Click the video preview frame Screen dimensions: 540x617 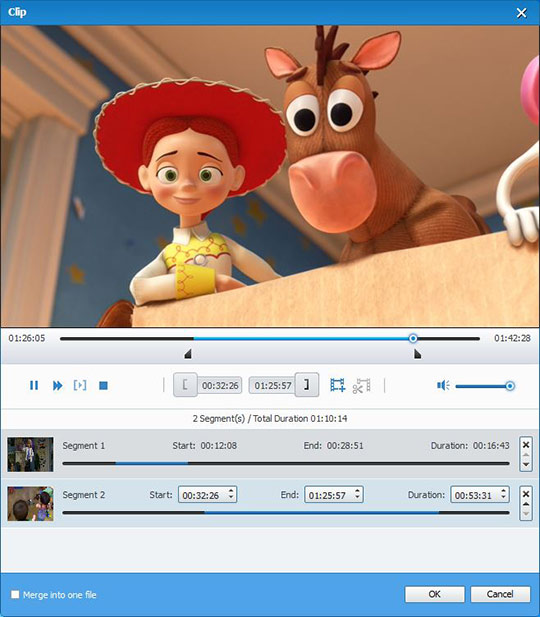(x=270, y=176)
